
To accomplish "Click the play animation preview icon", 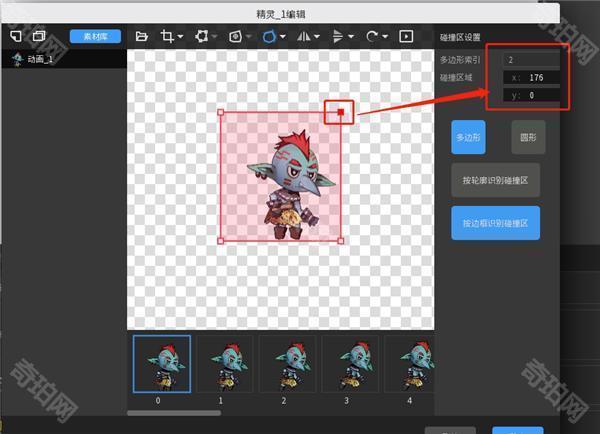I will click(x=406, y=36).
